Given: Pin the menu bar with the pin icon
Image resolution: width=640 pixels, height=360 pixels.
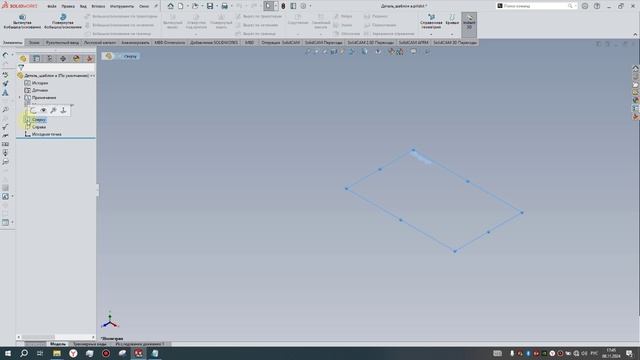Looking at the screenshot, I should click(156, 6).
